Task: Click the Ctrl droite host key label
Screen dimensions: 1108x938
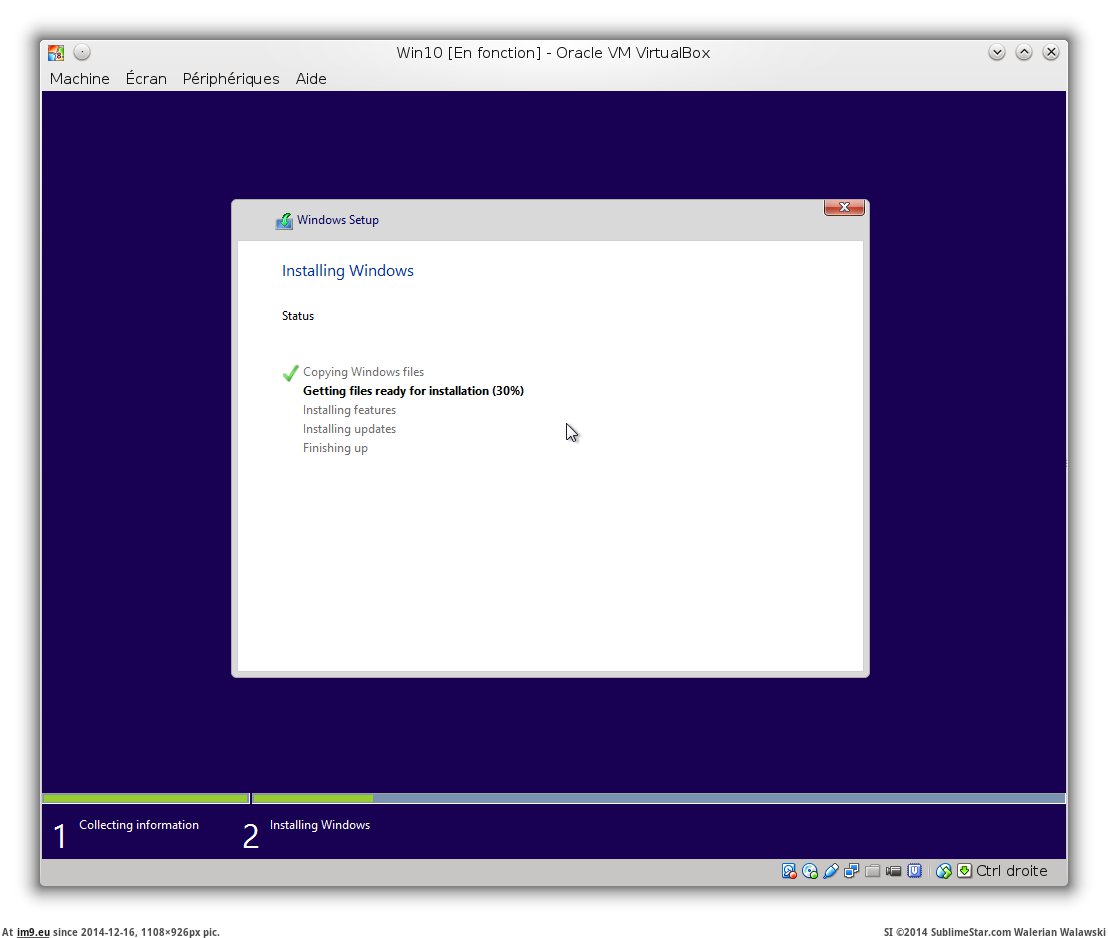Action: pyautogui.click(x=1011, y=871)
